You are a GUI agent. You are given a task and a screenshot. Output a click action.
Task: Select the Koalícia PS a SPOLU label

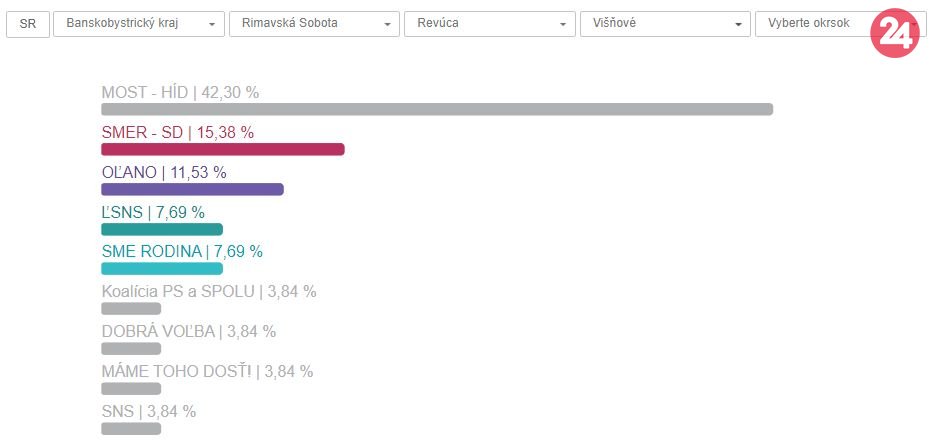(208, 291)
